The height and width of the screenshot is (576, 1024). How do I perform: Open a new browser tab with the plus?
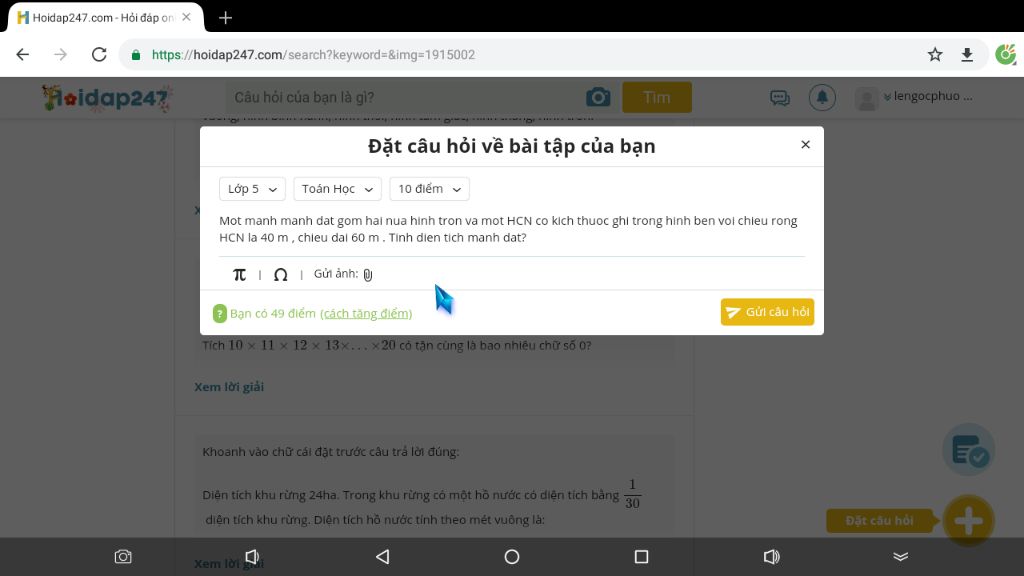[225, 18]
